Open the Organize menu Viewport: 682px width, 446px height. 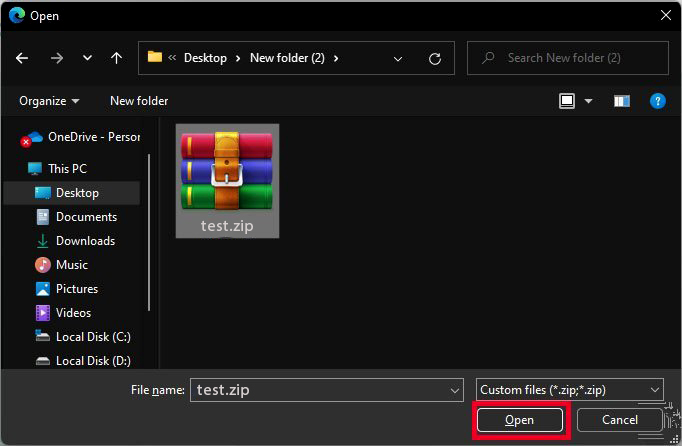pos(49,101)
